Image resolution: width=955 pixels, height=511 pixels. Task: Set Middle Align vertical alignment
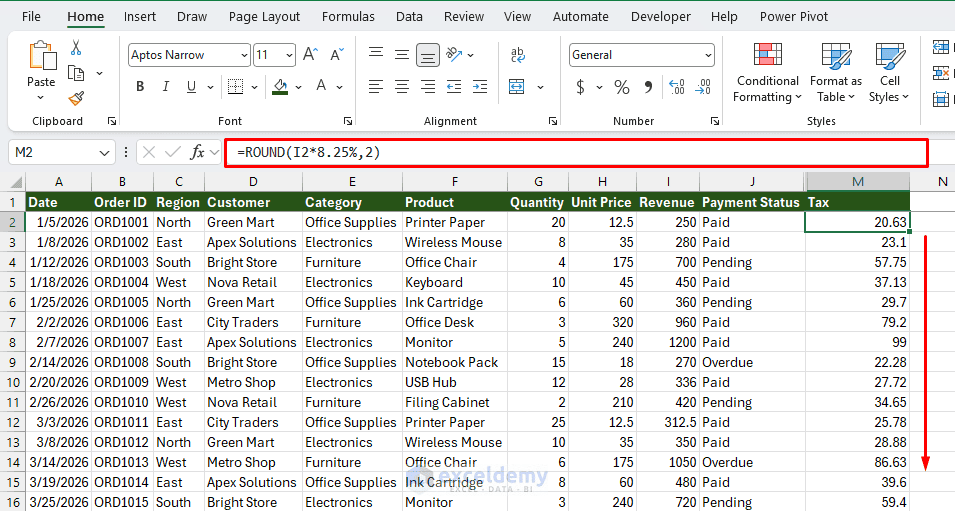(x=402, y=55)
